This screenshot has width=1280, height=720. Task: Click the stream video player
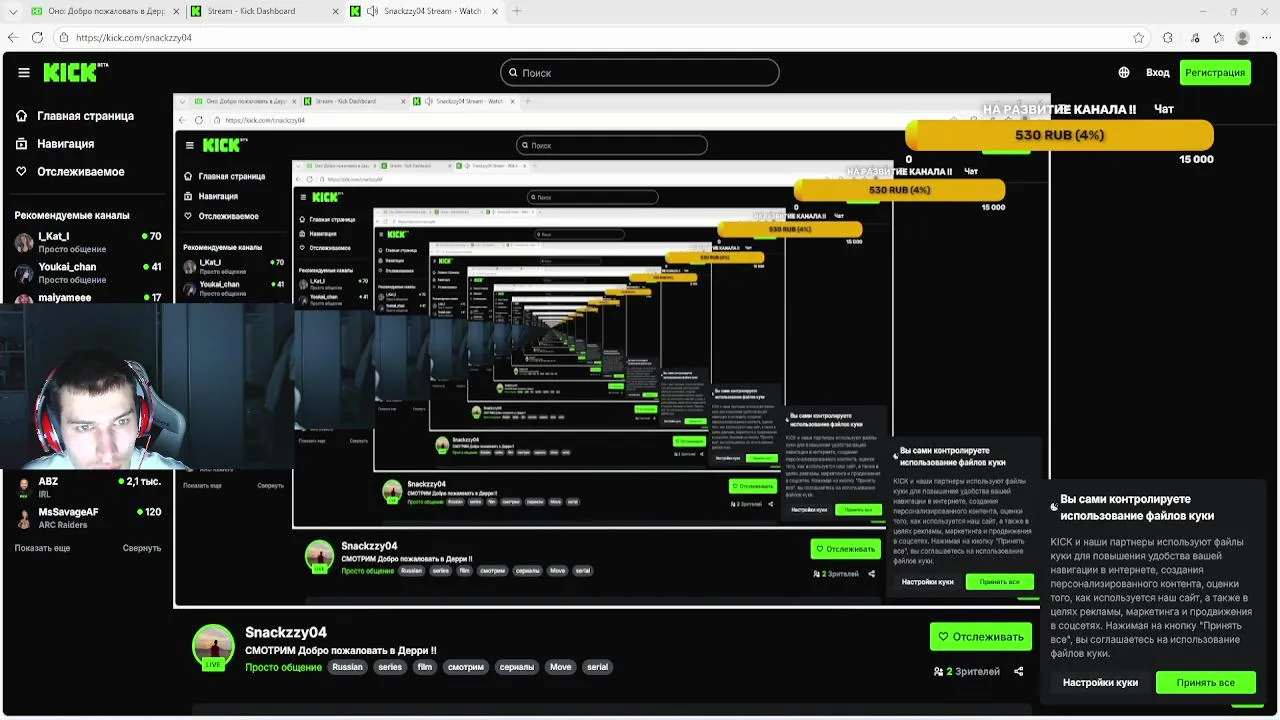pos(611,350)
